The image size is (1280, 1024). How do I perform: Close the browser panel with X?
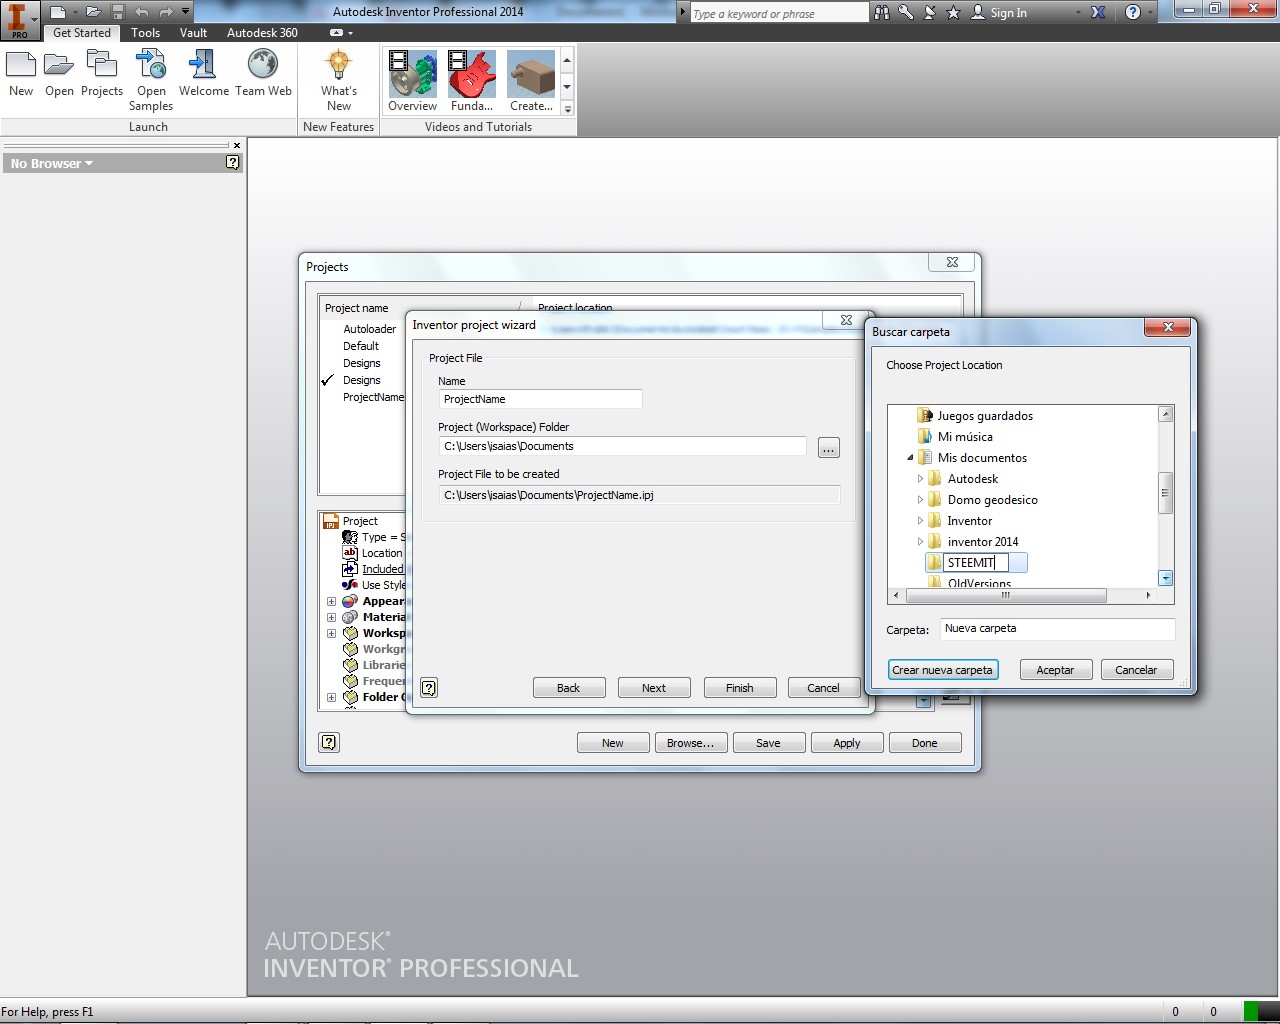pyautogui.click(x=237, y=146)
